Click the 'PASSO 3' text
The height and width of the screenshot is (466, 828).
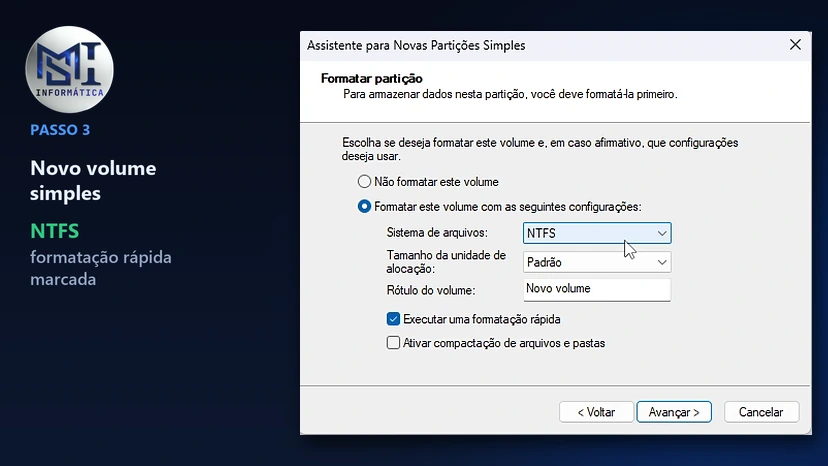pos(60,130)
